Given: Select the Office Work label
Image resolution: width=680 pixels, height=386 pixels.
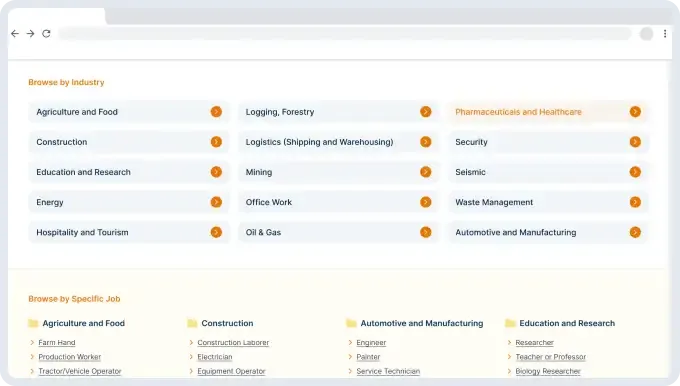Looking at the screenshot, I should (x=269, y=202).
